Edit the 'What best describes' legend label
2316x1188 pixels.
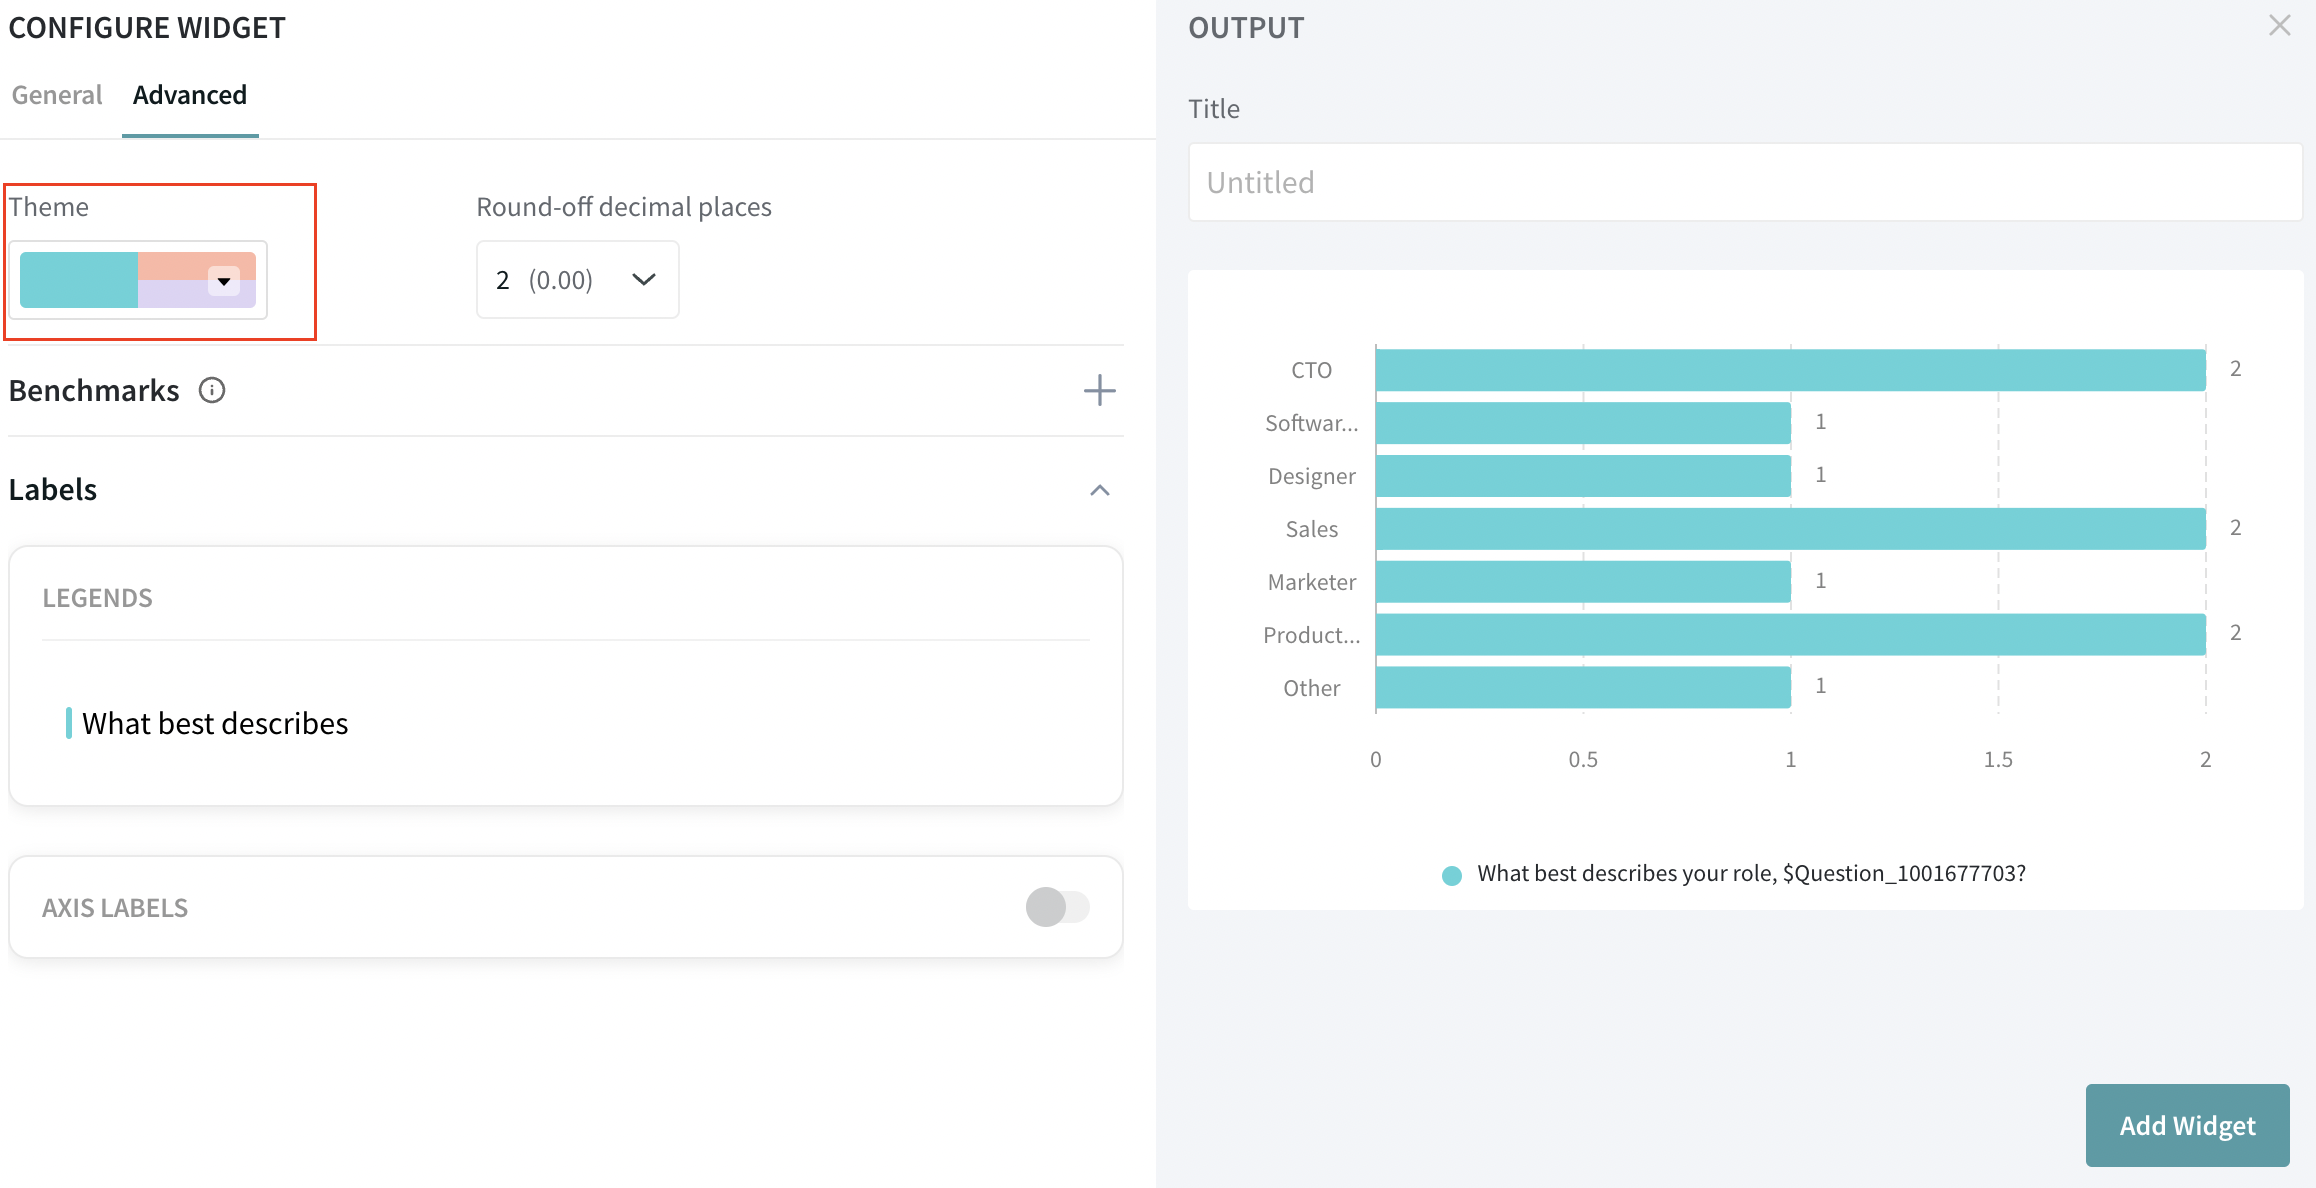(x=215, y=723)
